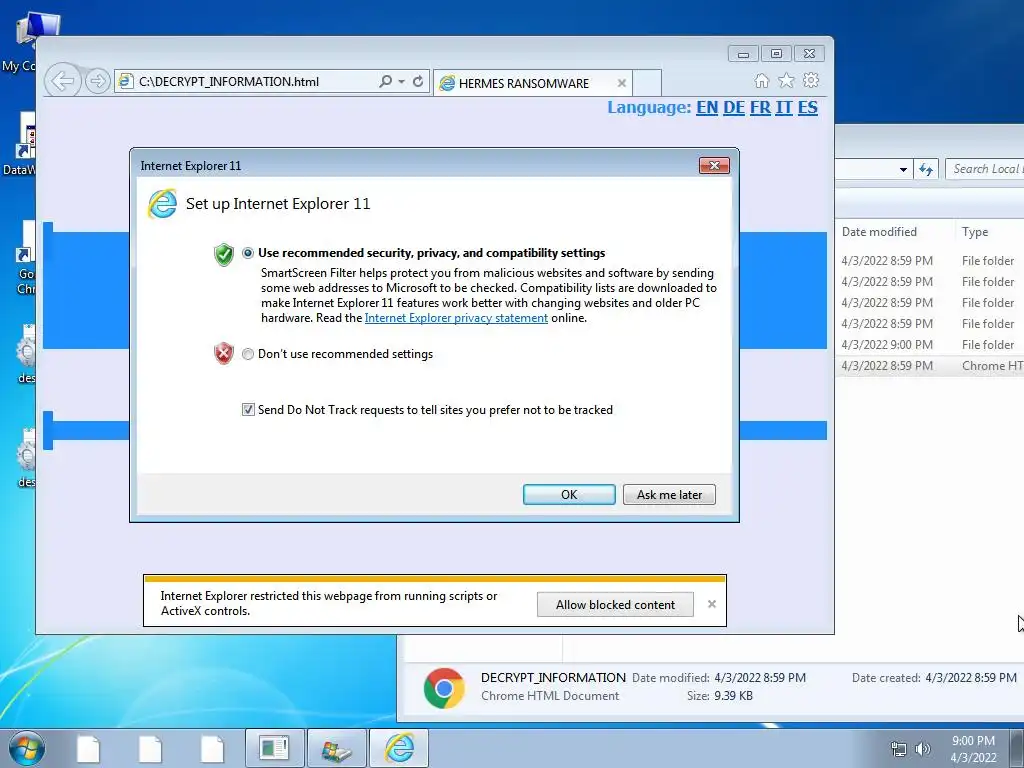Click DECRYPT_INFORMATION name in details pane
Image resolution: width=1024 pixels, height=768 pixels.
[x=553, y=678]
